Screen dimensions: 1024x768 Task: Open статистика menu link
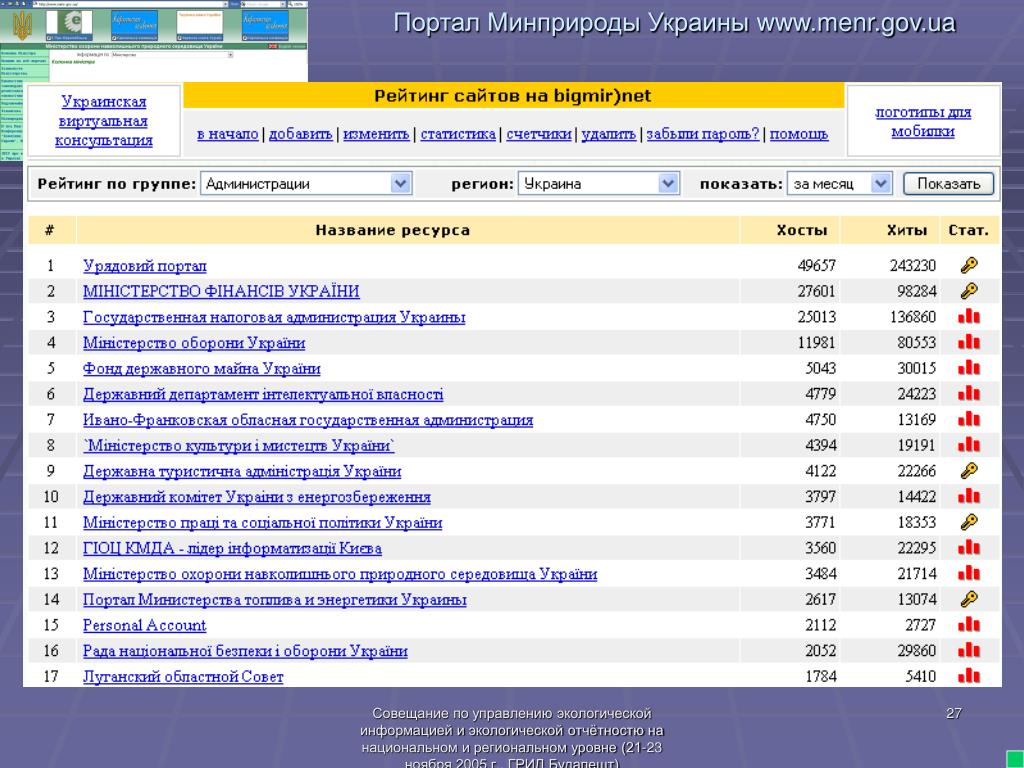coord(458,134)
